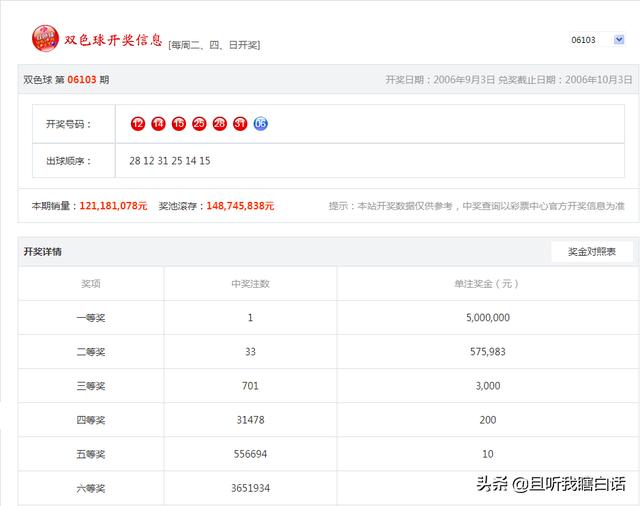
Task: Click the 三等奖 row label
Action: [91, 386]
